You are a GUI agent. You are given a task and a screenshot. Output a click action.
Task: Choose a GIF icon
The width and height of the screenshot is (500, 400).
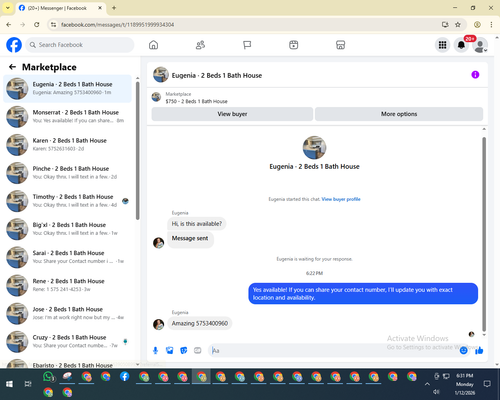[198, 350]
